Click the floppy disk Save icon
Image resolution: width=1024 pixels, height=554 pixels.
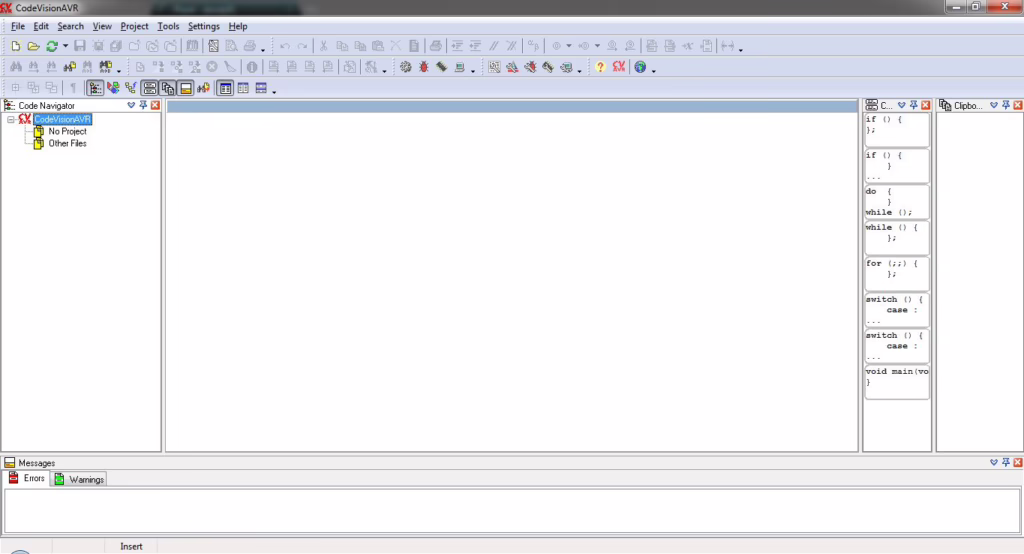coord(80,46)
